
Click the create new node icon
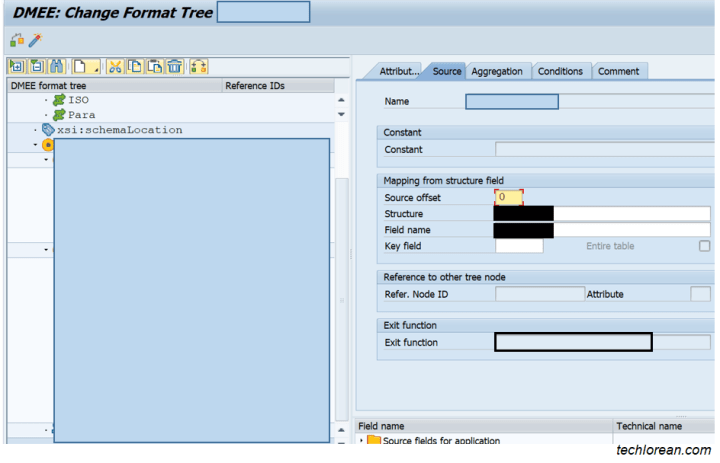86,67
